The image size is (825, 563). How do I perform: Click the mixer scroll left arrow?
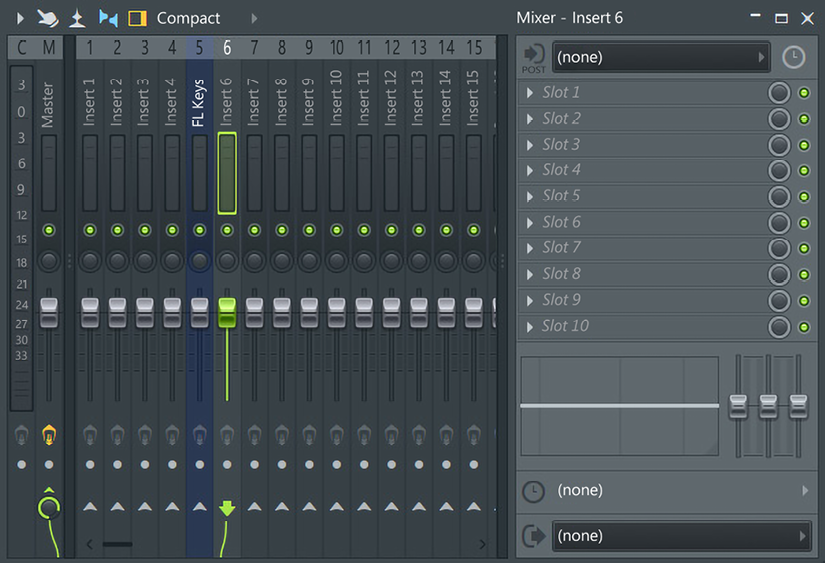89,544
